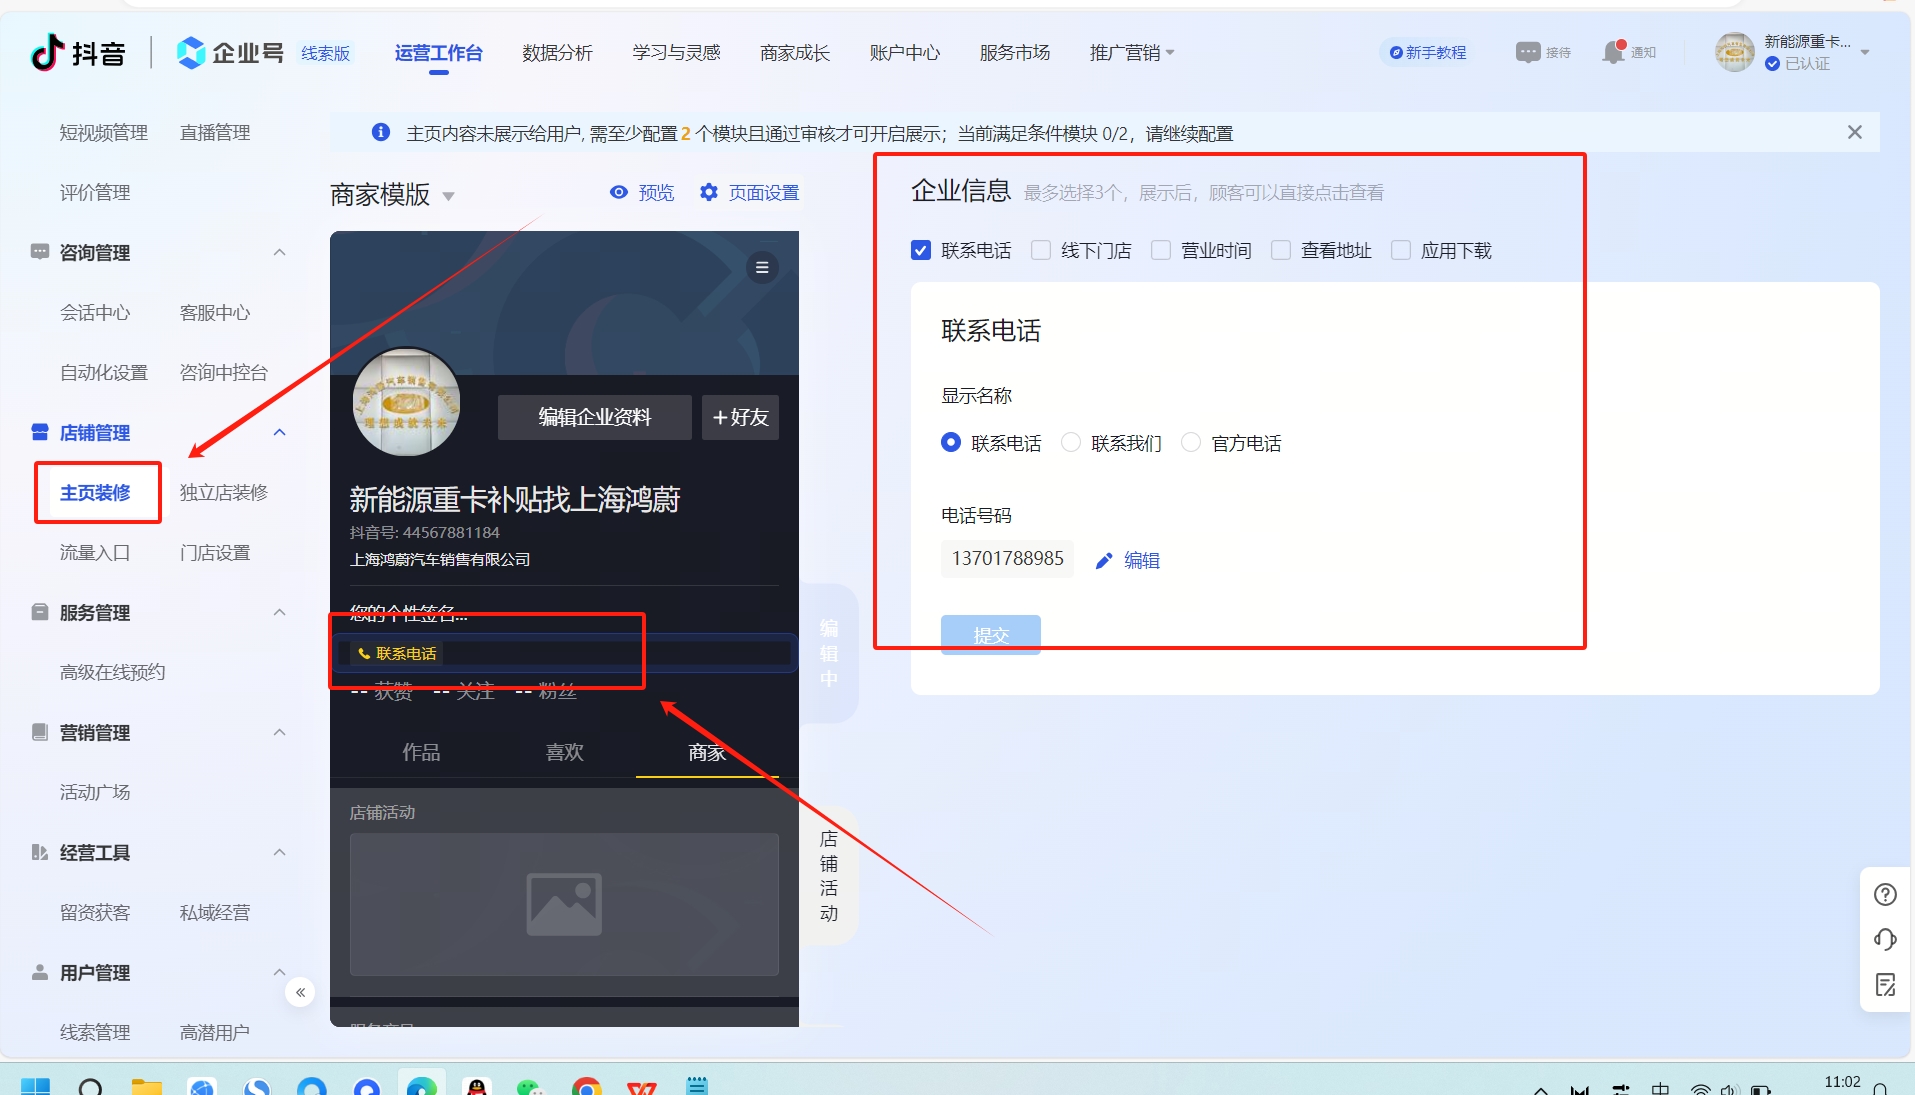Click the +好友 button
This screenshot has height=1095, width=1915.
(741, 417)
